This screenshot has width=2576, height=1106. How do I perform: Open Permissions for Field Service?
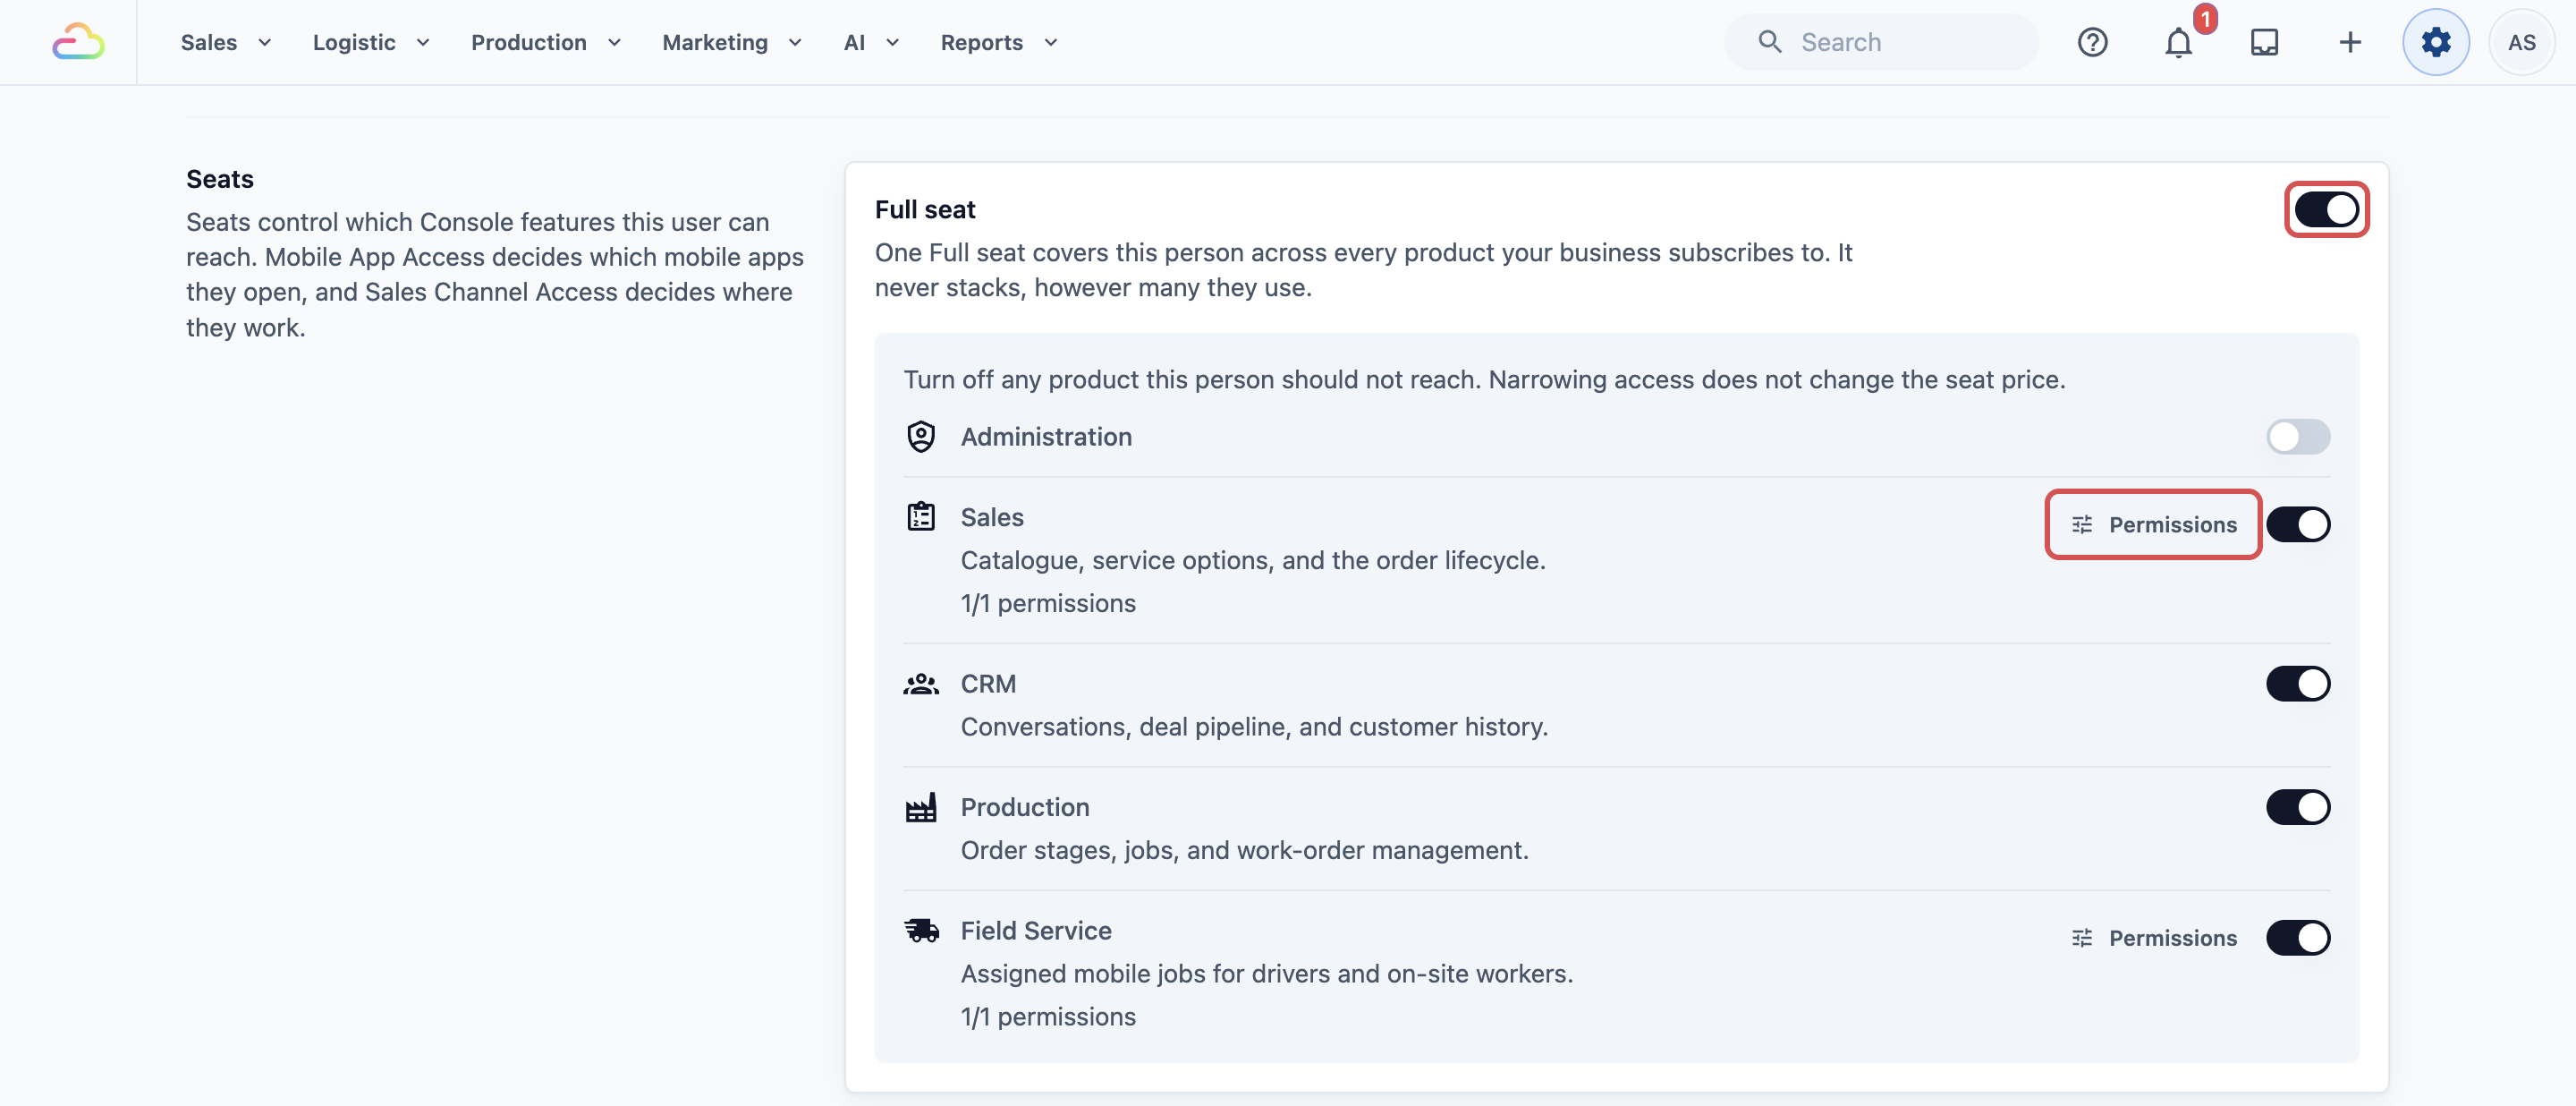[2153, 938]
